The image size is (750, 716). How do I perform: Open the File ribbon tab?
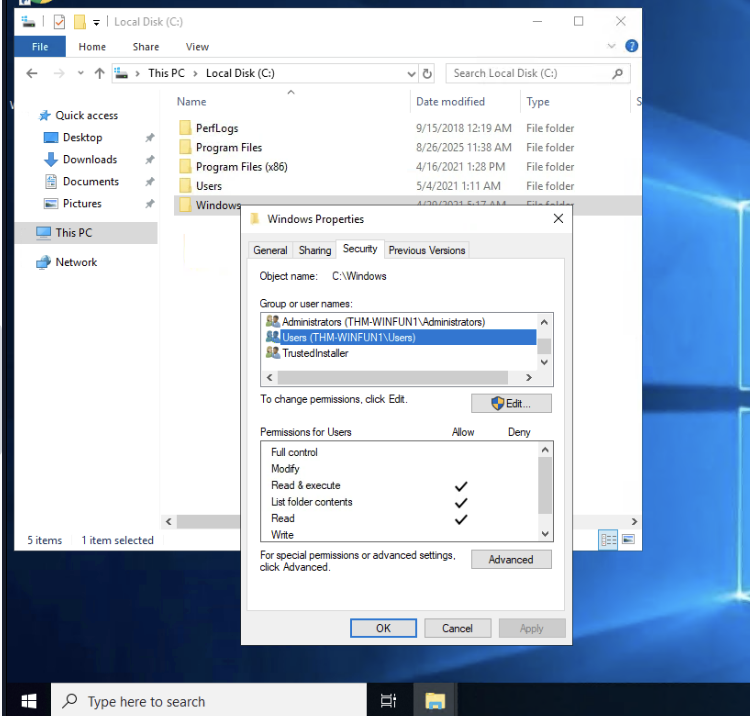[40, 47]
